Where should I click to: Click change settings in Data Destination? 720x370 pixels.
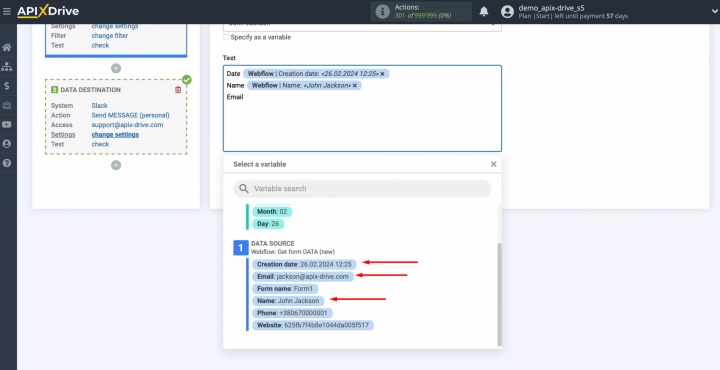tap(115, 135)
